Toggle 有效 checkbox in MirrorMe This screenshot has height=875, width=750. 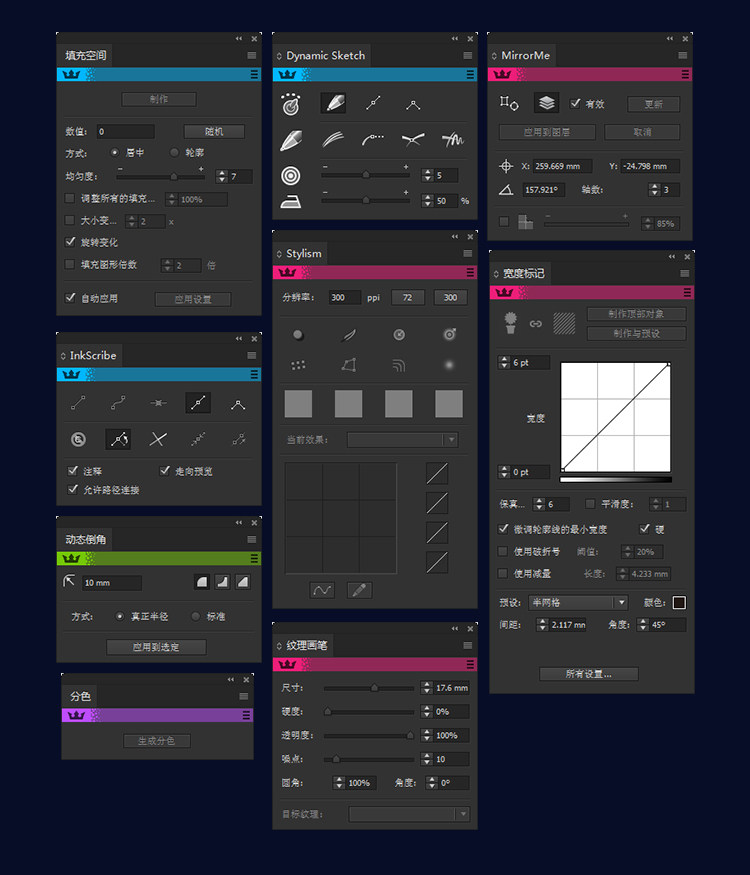click(x=575, y=103)
